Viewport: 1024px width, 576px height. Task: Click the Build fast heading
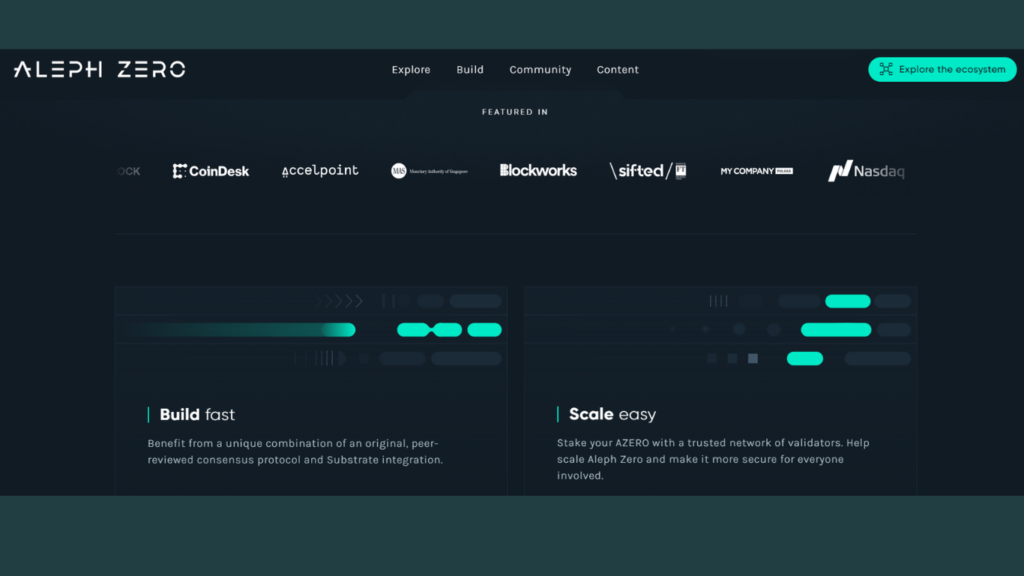point(197,414)
